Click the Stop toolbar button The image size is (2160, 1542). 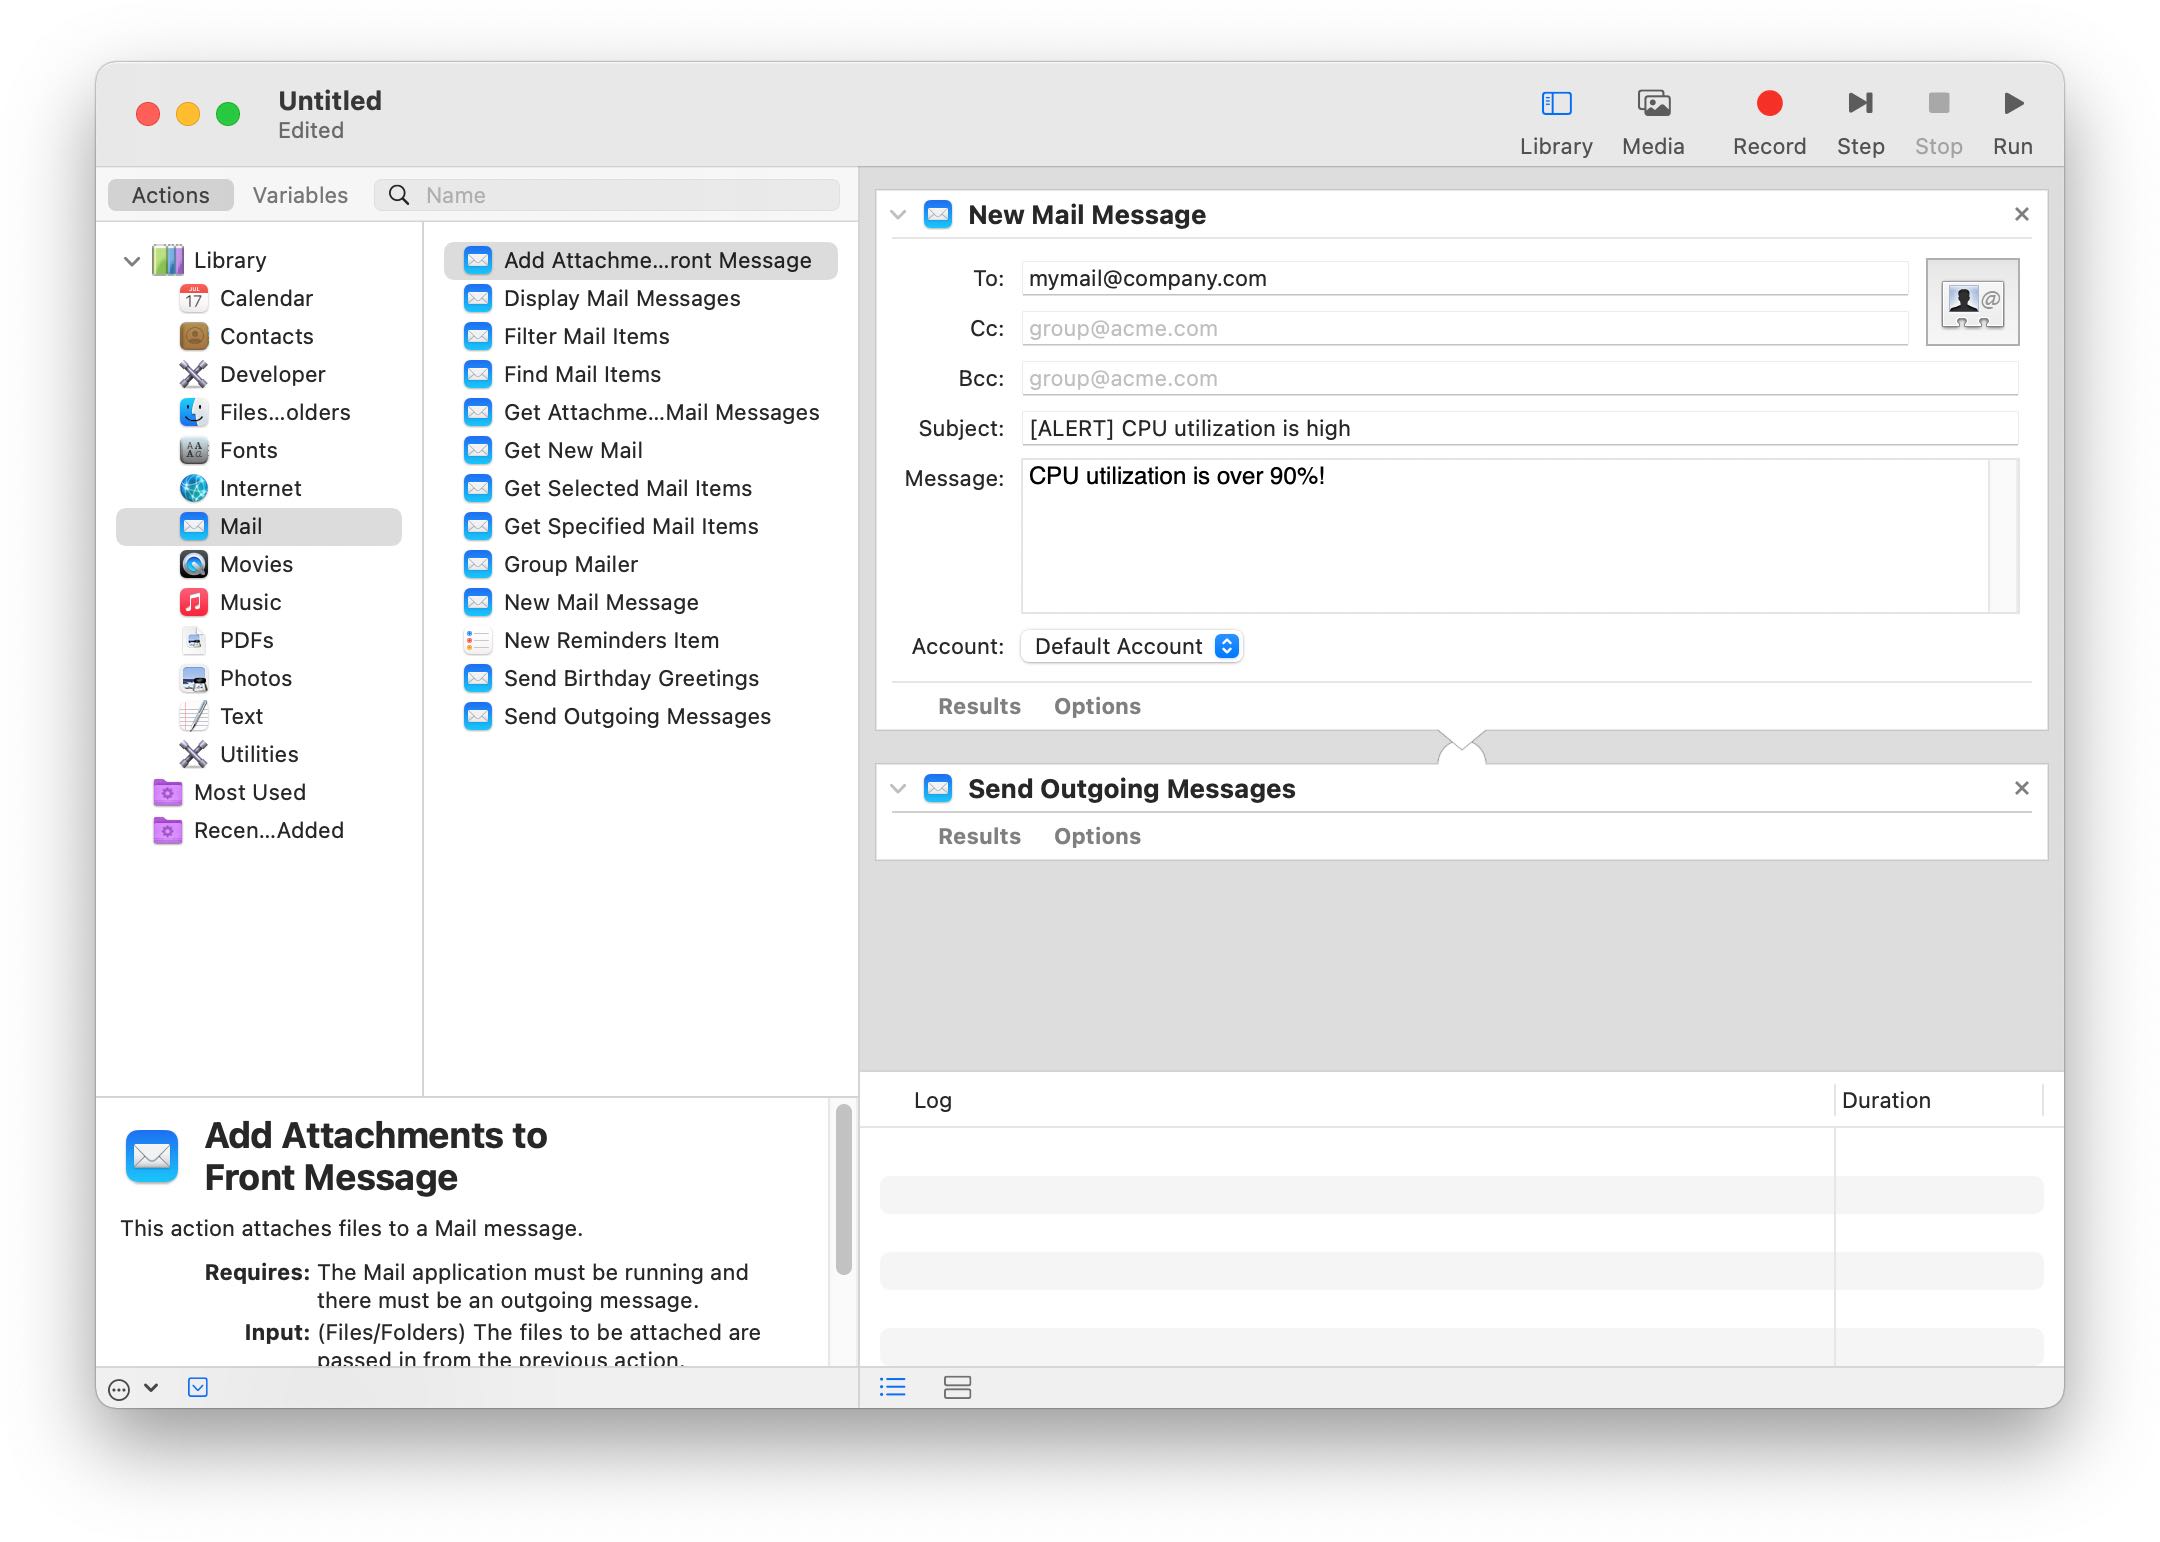click(x=1938, y=122)
